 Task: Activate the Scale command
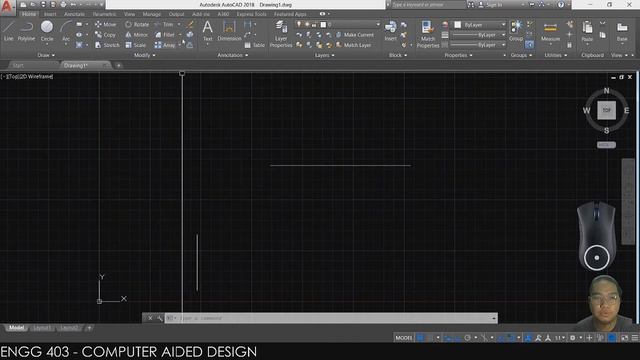pyautogui.click(x=136, y=45)
